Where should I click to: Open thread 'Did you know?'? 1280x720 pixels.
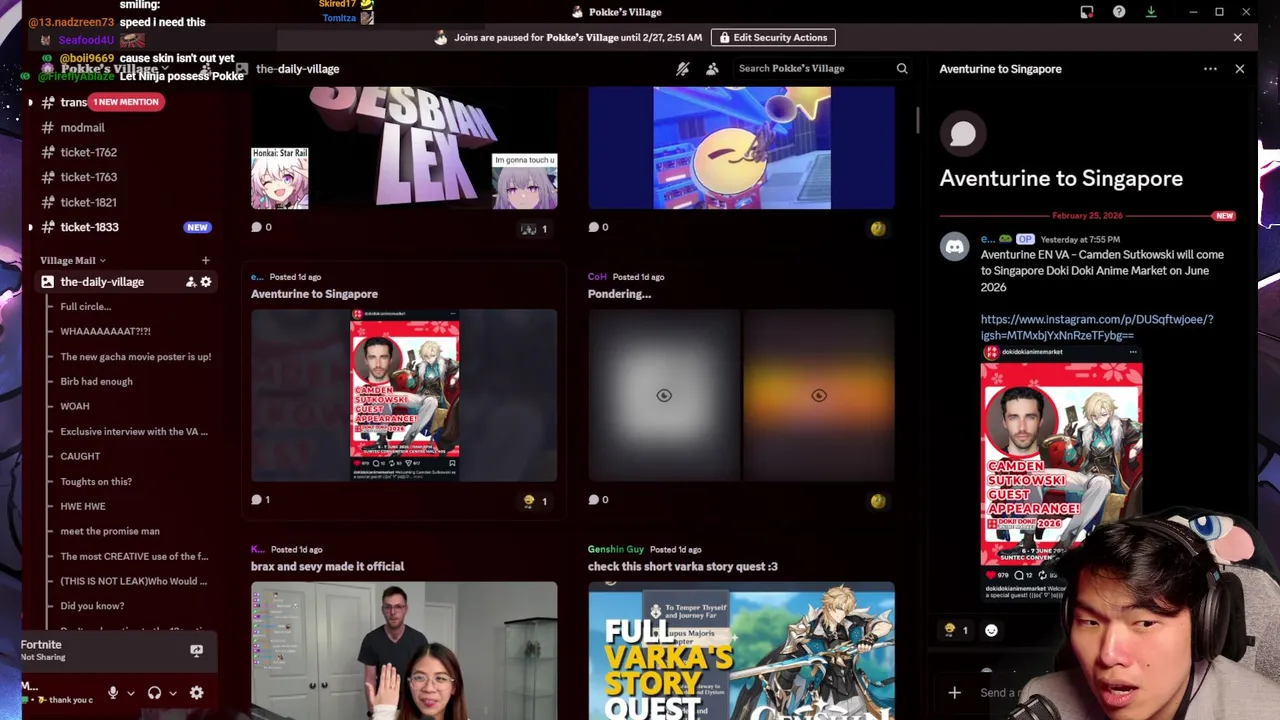point(92,606)
